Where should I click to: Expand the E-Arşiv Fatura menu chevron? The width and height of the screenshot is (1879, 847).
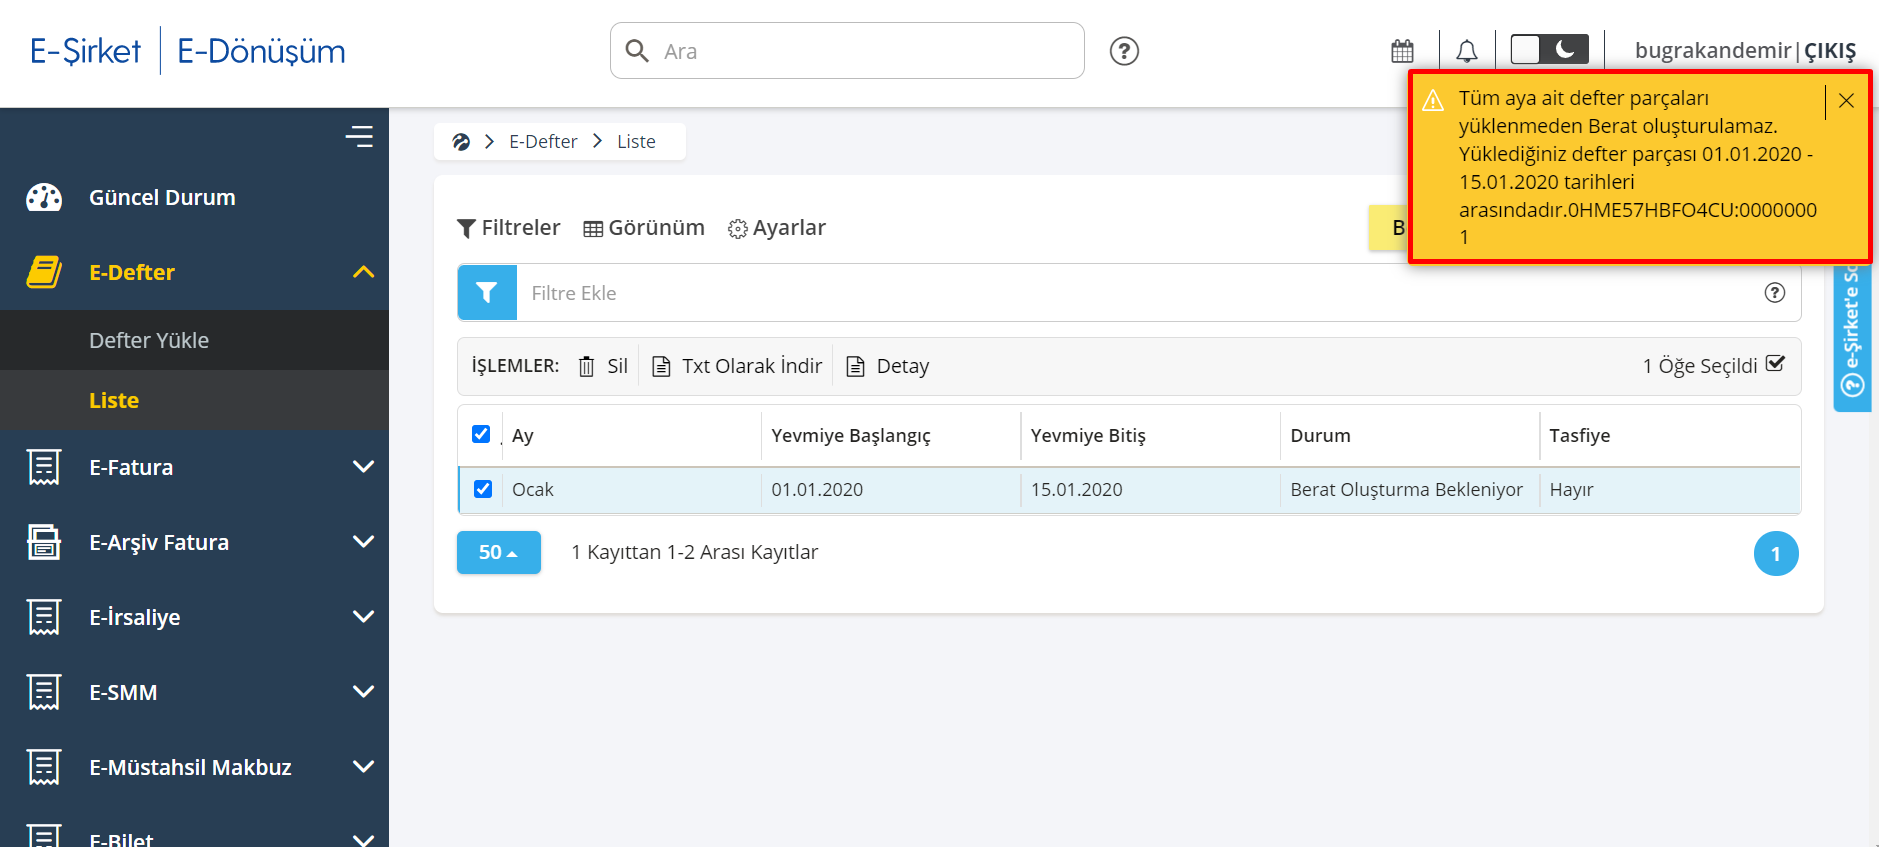(x=364, y=542)
